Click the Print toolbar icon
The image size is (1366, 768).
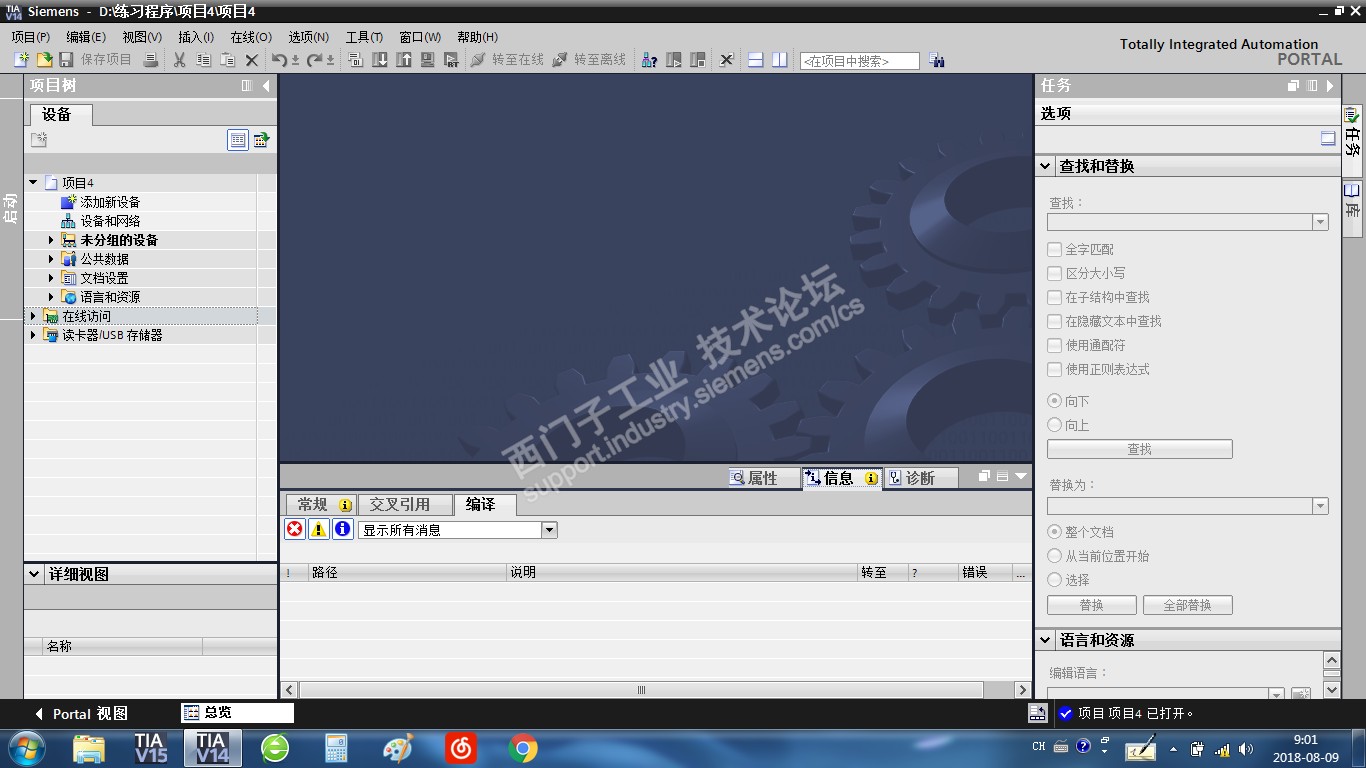pos(150,60)
